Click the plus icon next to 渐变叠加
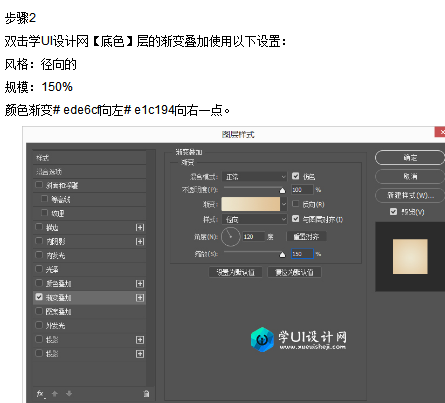 (140, 298)
